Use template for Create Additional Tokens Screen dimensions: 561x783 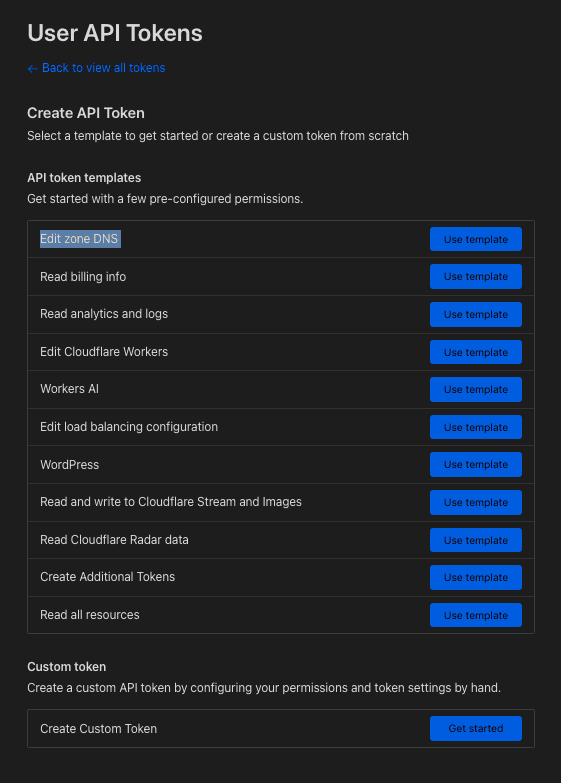click(x=476, y=577)
